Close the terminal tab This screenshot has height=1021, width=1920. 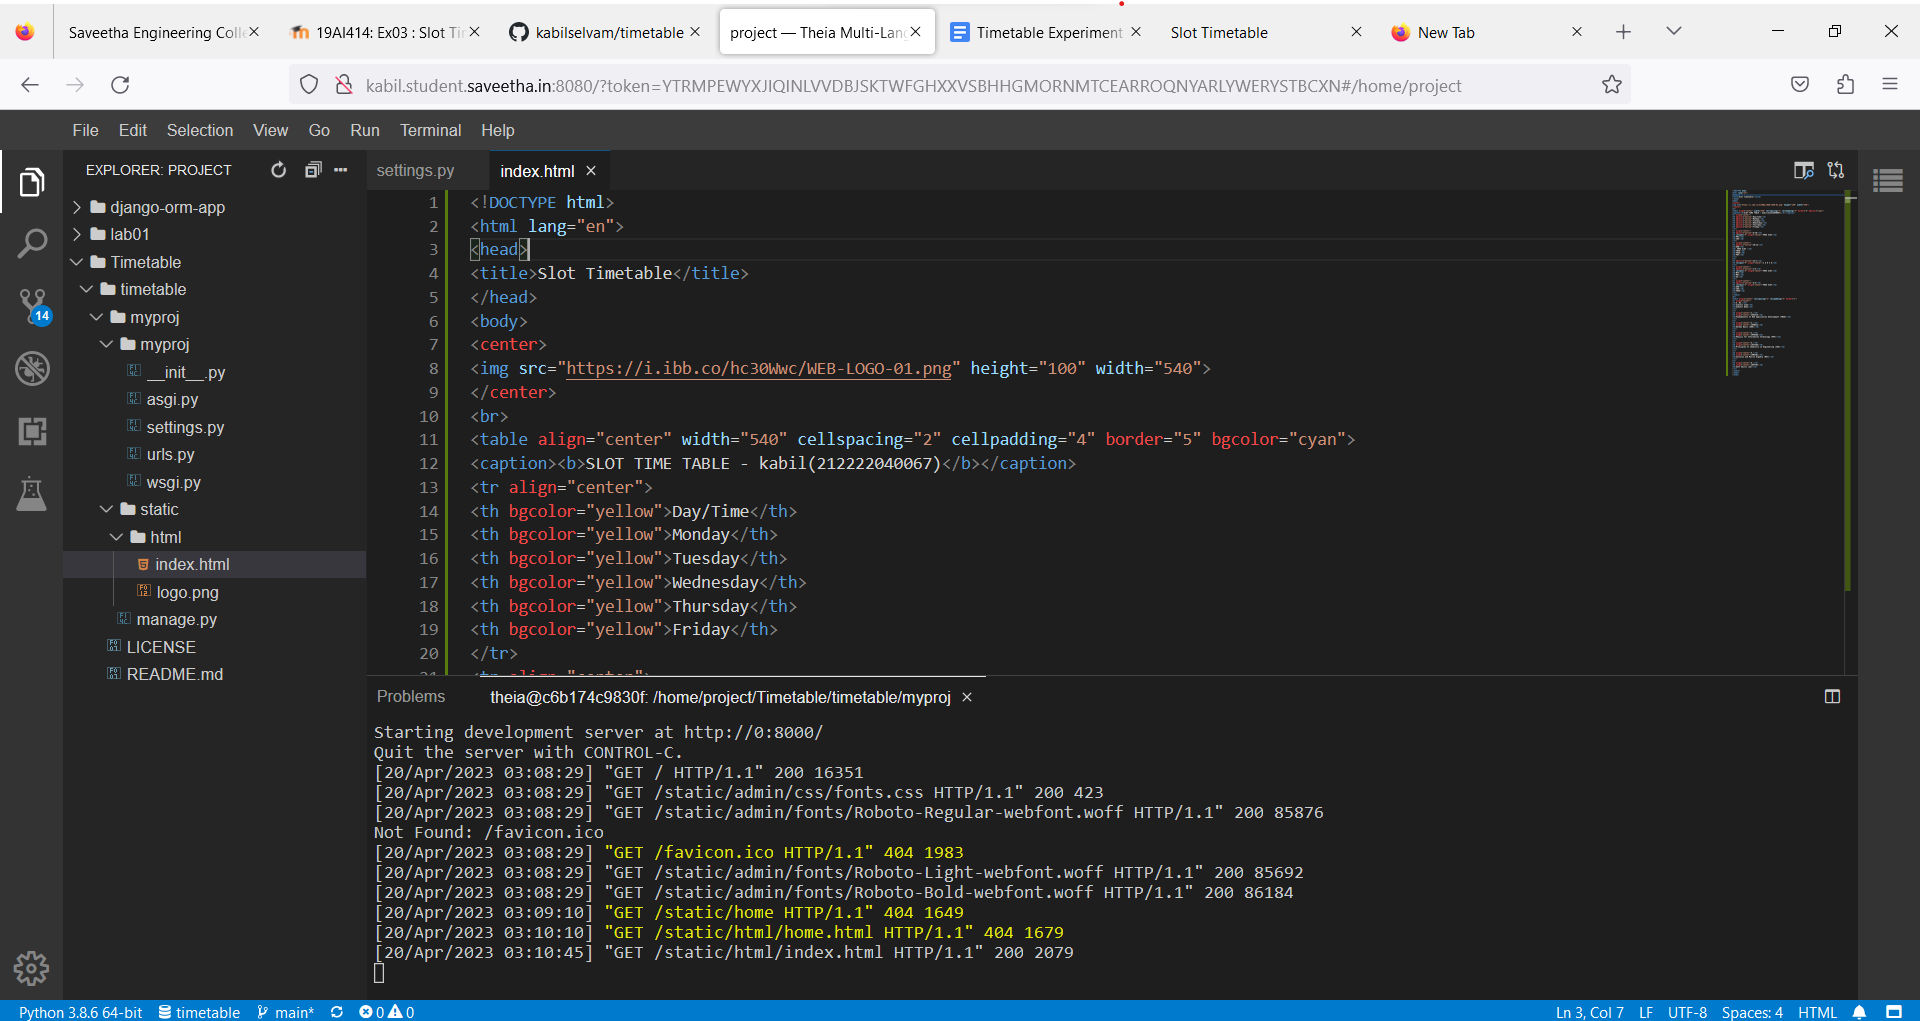[967, 697]
